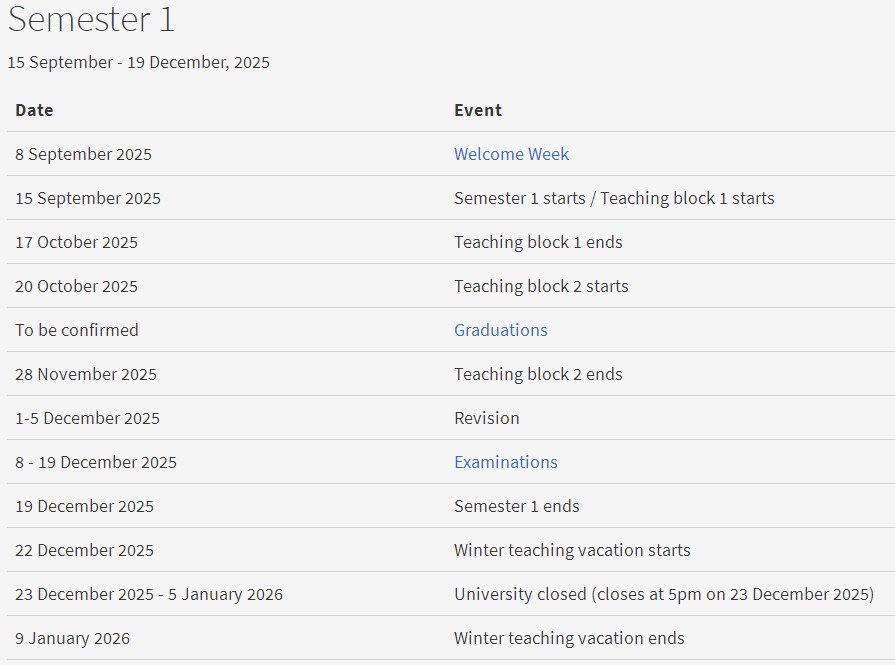
Task: Click the 9 January 2026 date cell
Action: pyautogui.click(x=72, y=638)
